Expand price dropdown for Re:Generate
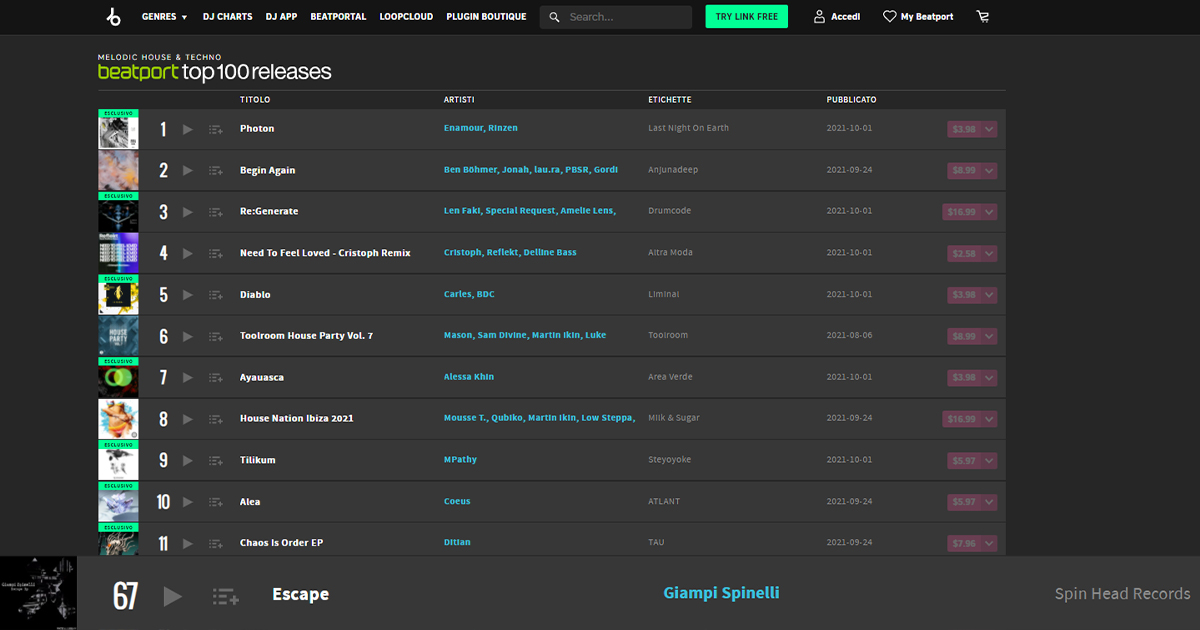This screenshot has width=1200, height=630. [989, 212]
